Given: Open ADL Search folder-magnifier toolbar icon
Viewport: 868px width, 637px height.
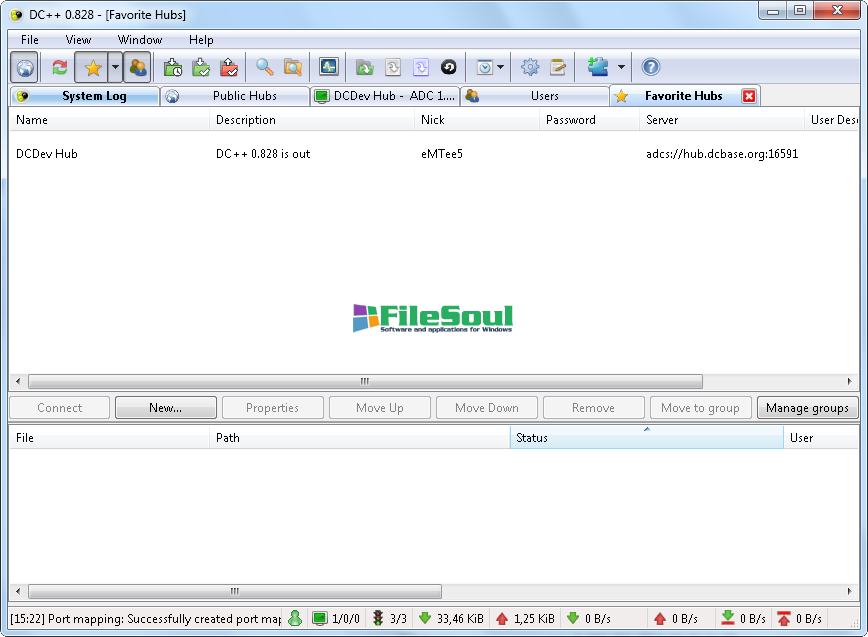Looking at the screenshot, I should tap(292, 68).
